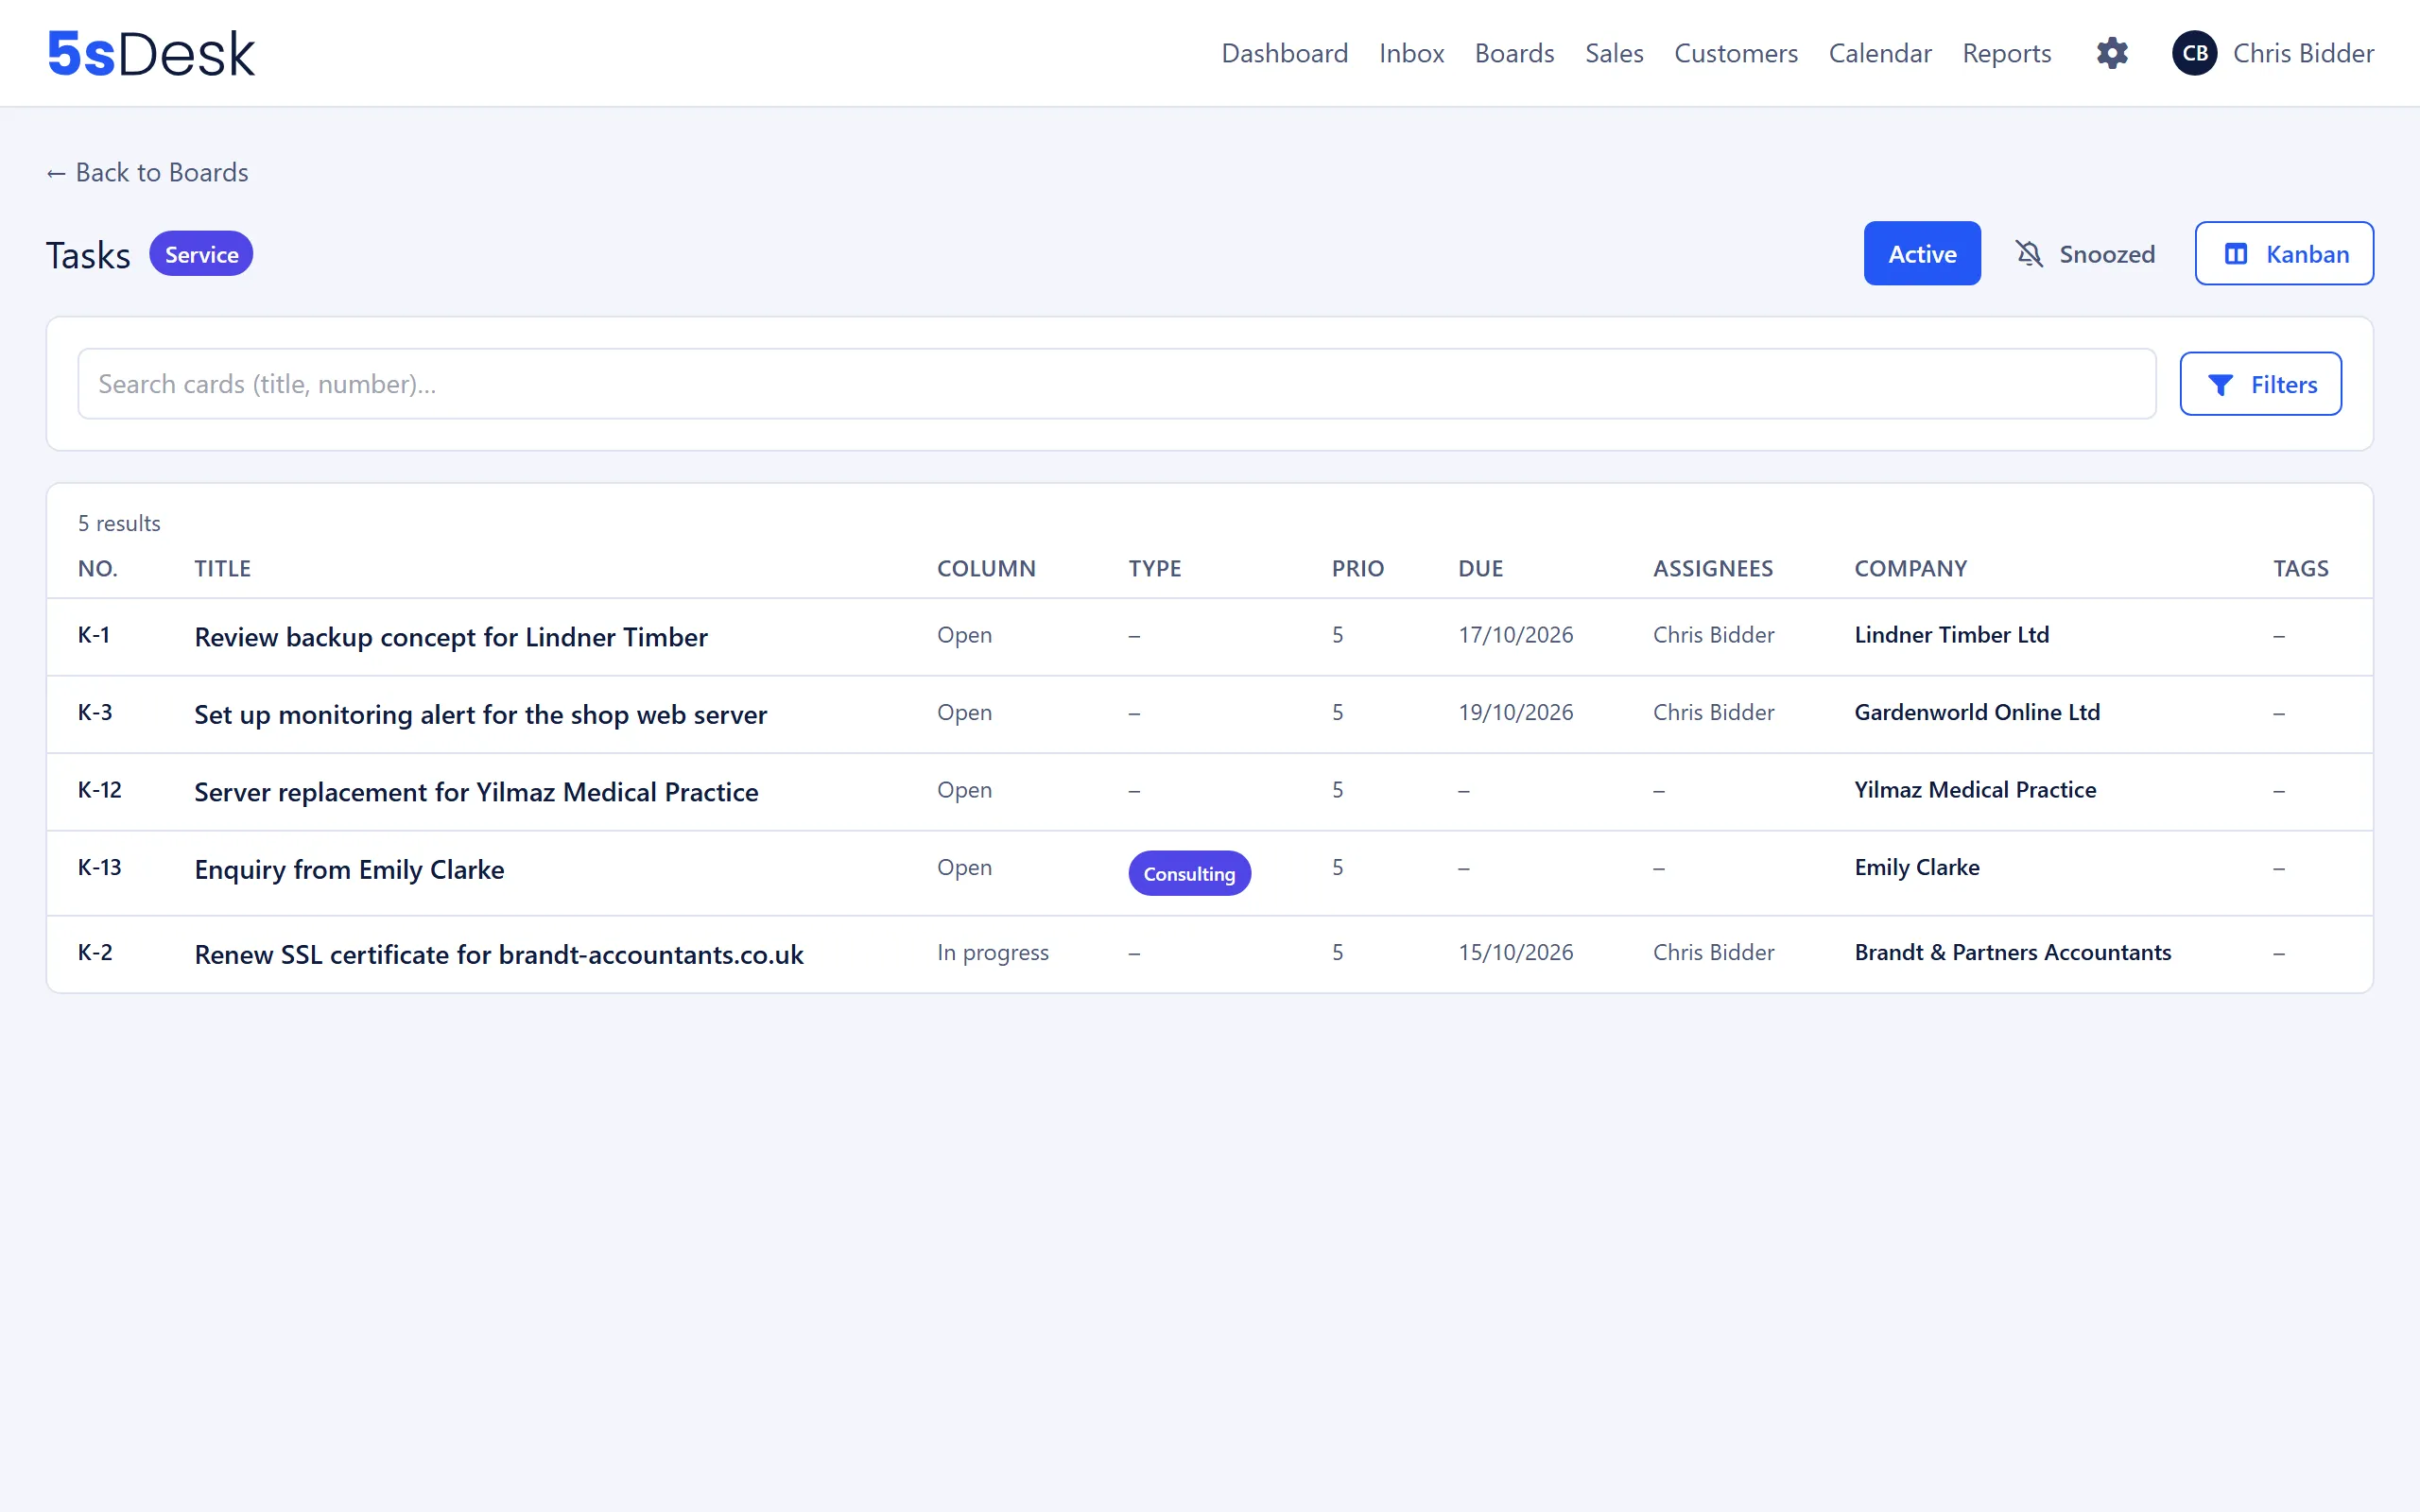This screenshot has width=2420, height=1512.
Task: Open the settings gear icon
Action: 2112,53
